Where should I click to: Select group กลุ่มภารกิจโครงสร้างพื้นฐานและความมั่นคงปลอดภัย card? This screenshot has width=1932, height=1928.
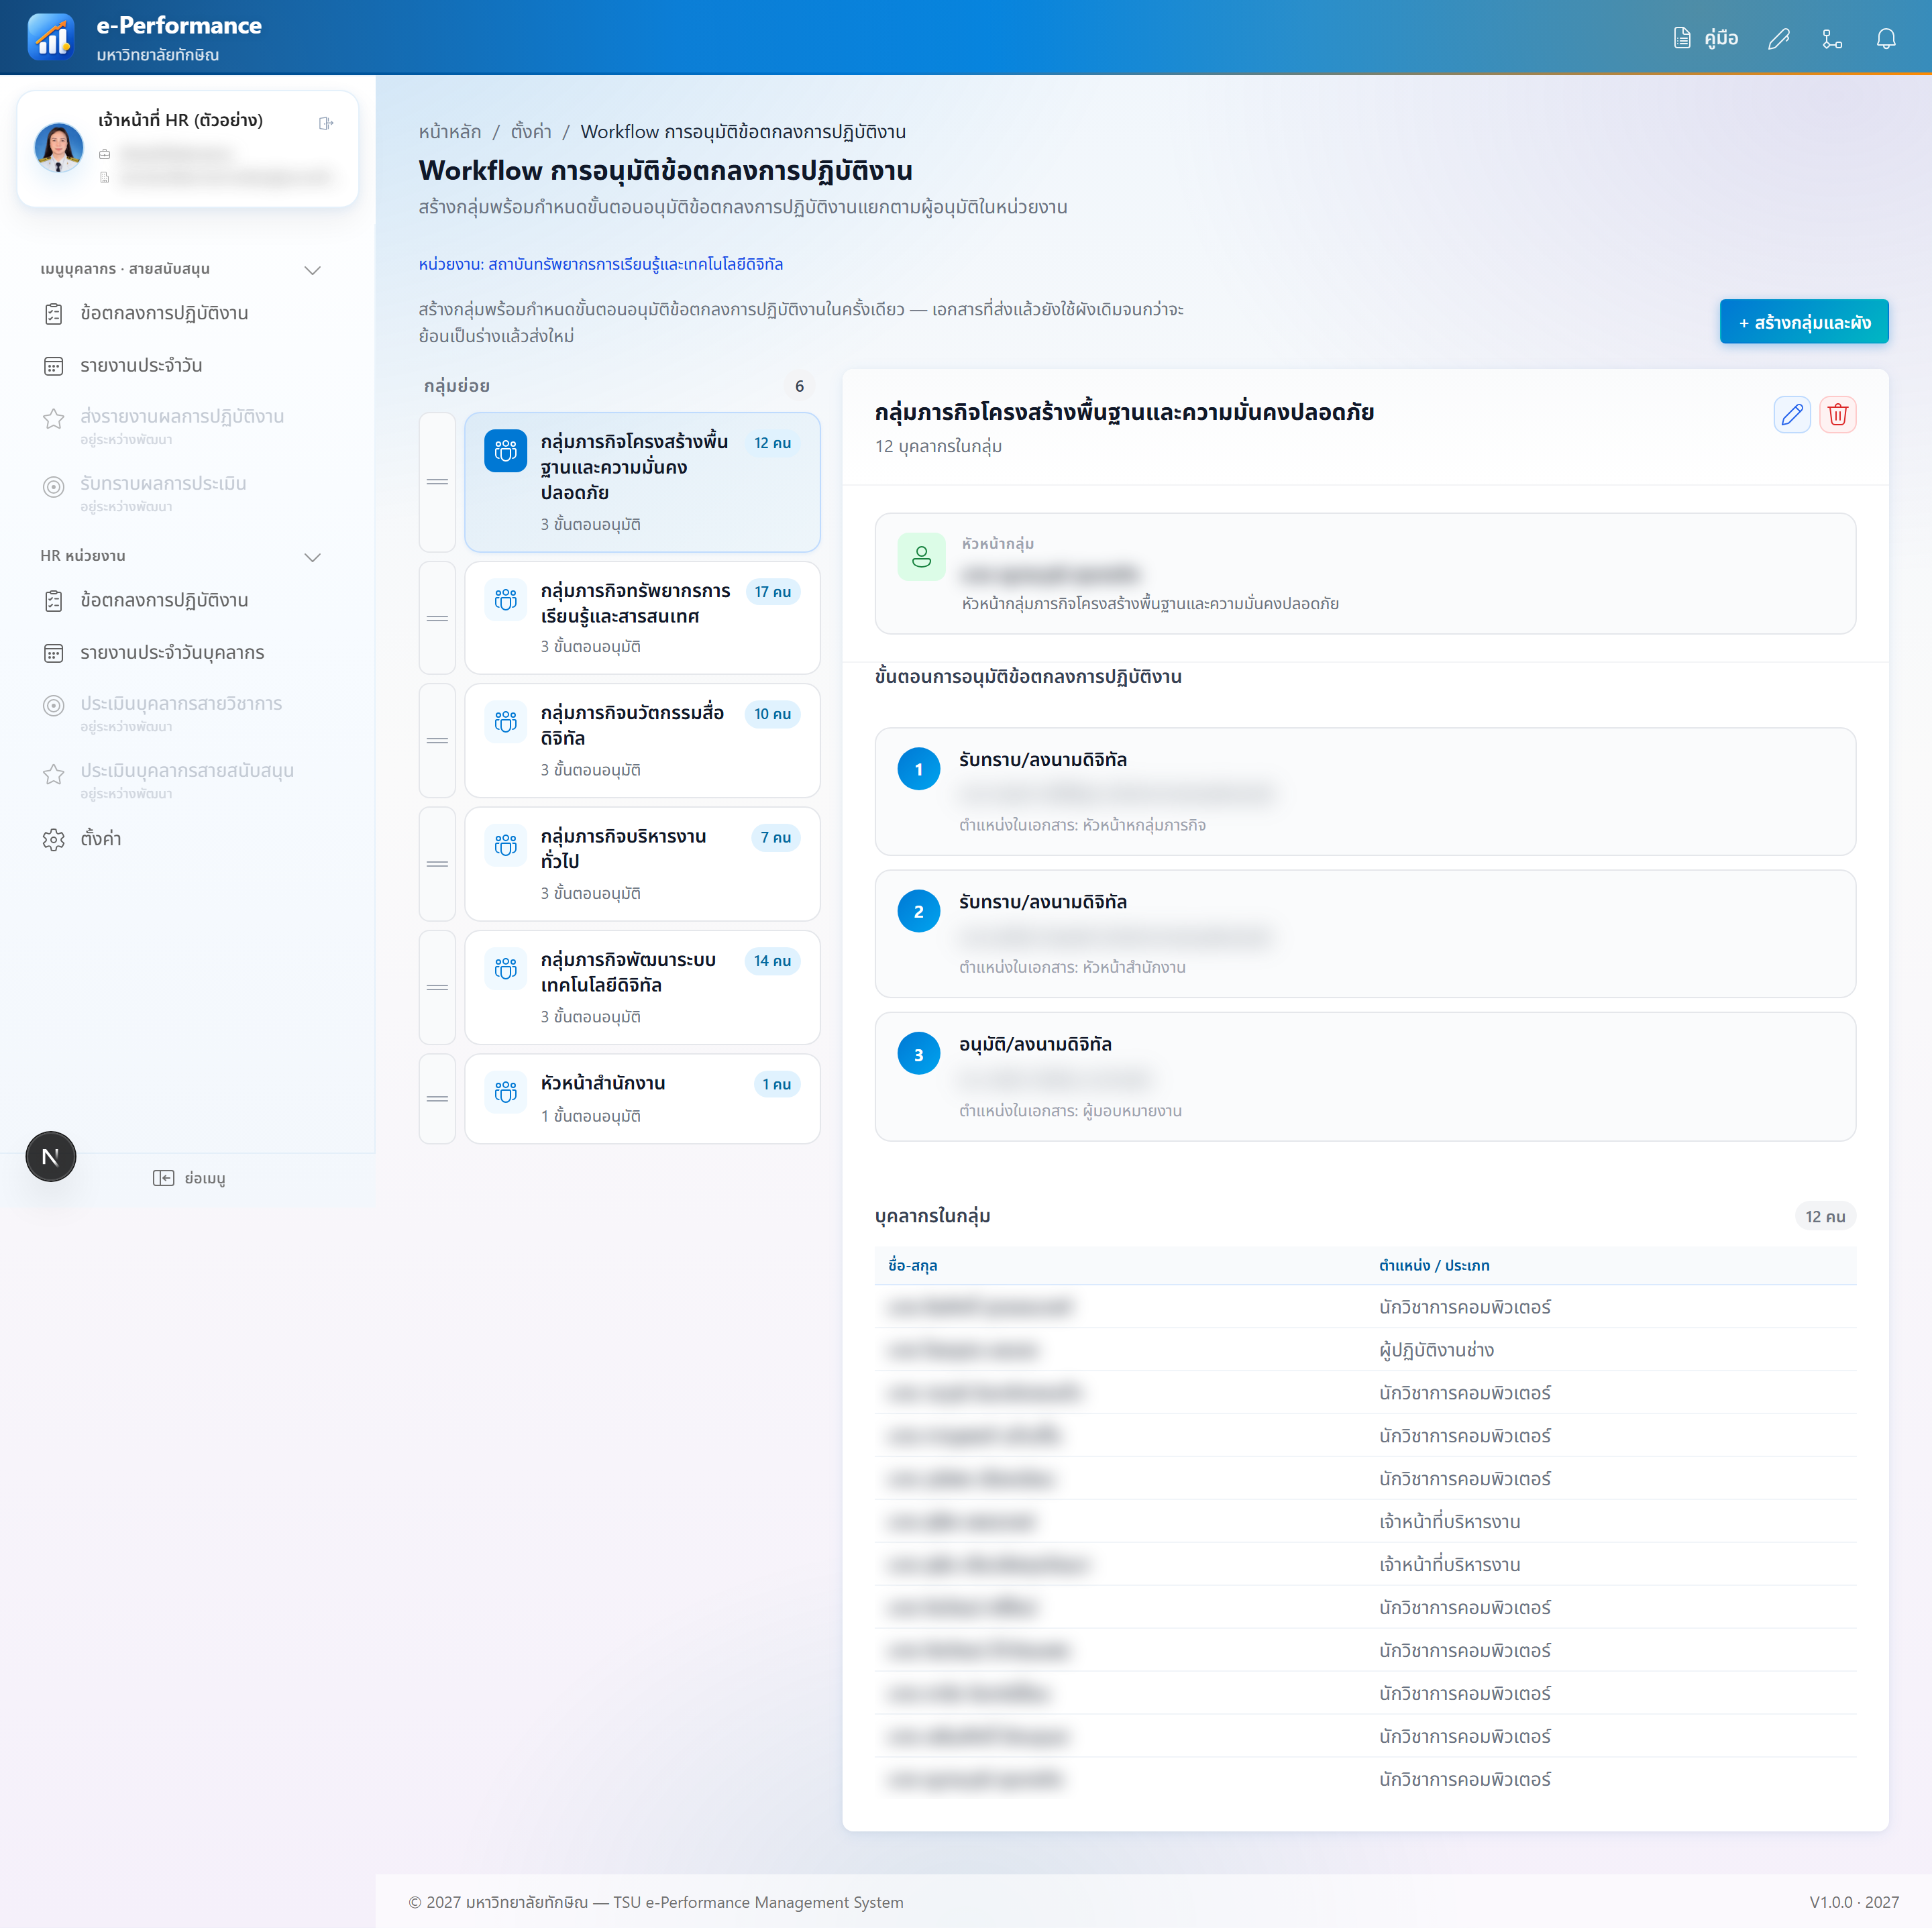click(x=642, y=482)
